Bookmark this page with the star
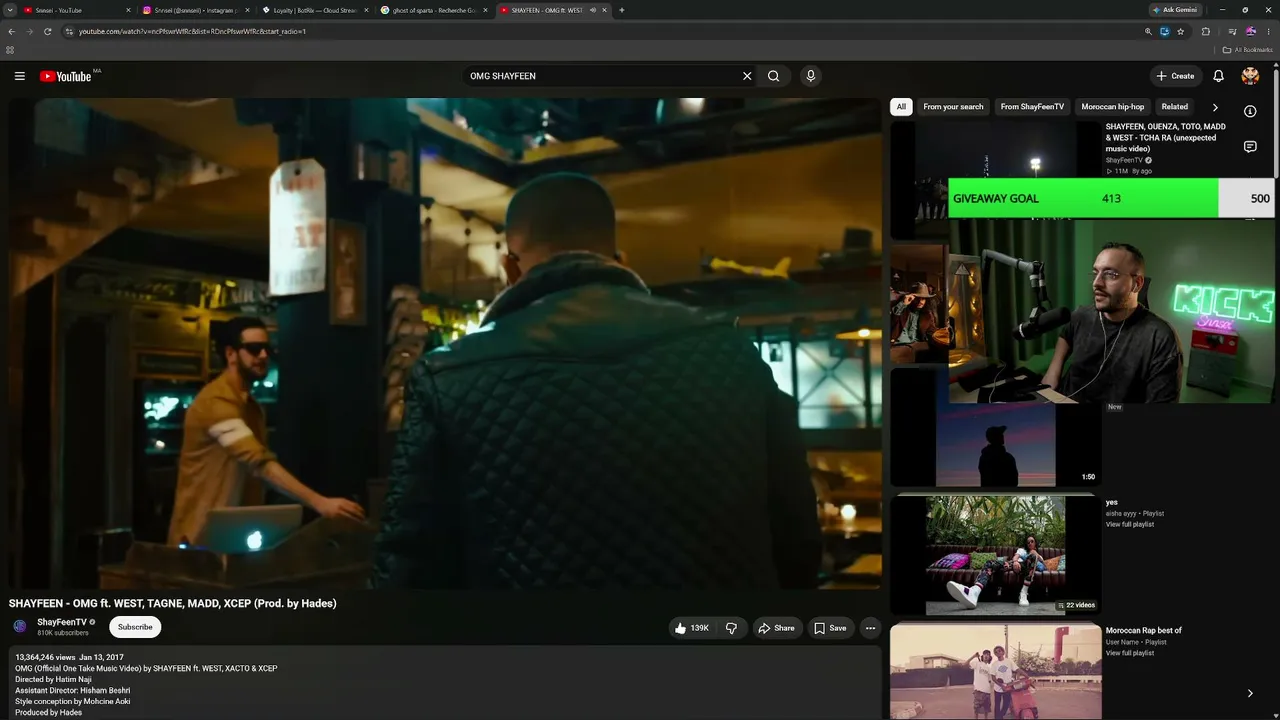The width and height of the screenshot is (1280, 720). [1180, 31]
